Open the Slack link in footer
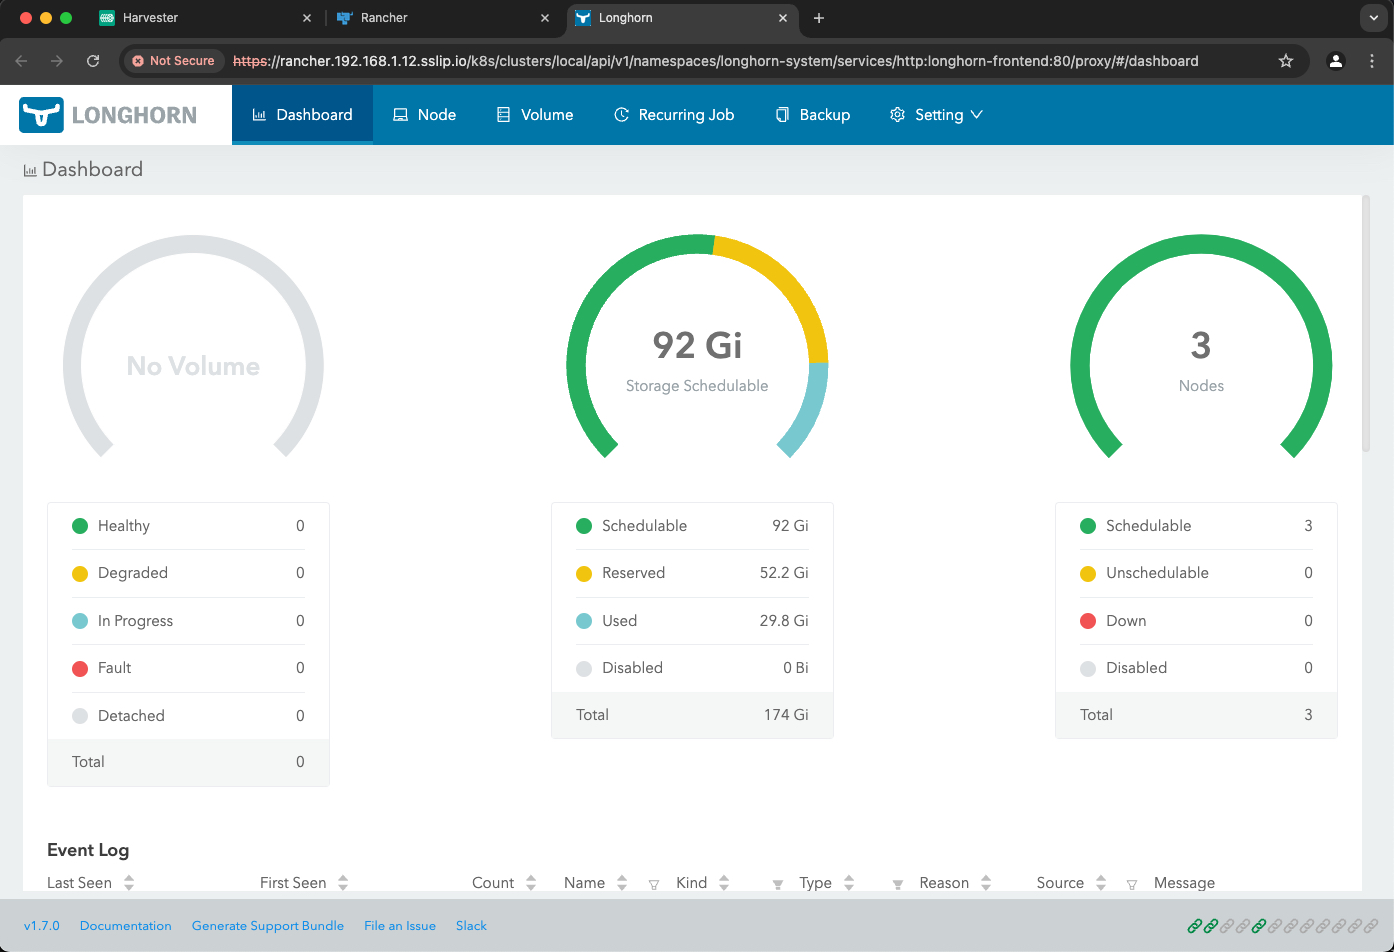 coord(471,926)
